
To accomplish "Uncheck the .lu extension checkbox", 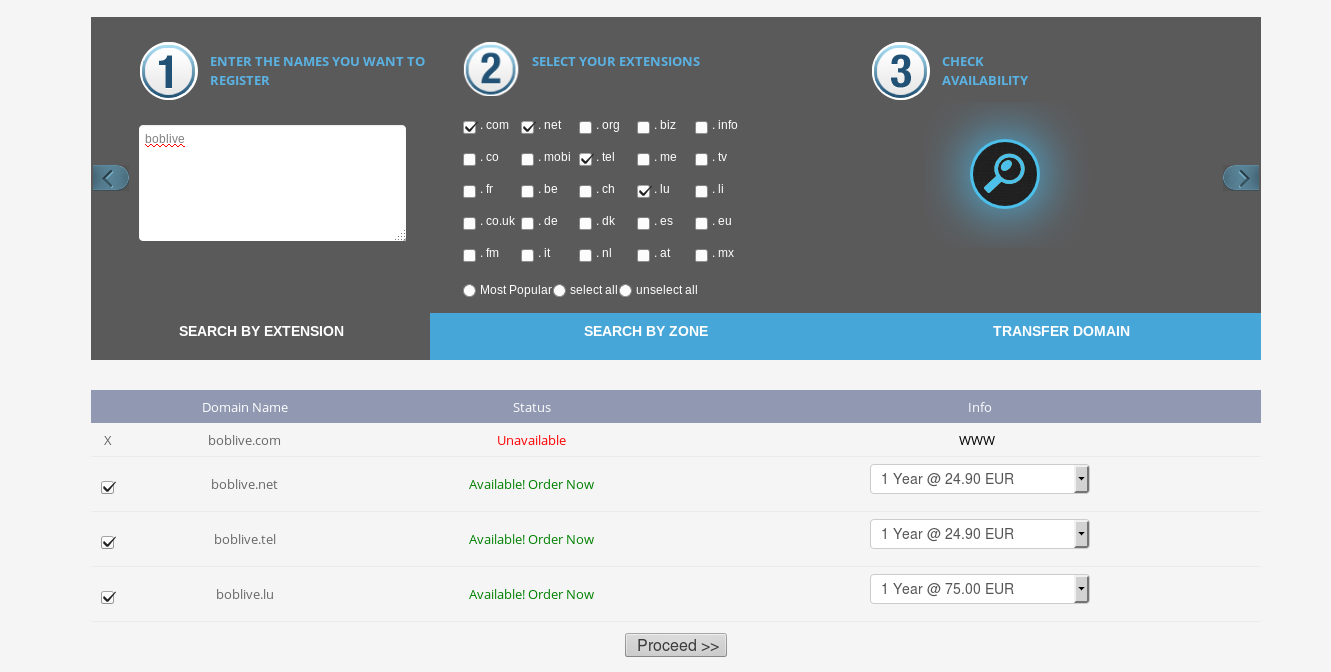I will [644, 191].
